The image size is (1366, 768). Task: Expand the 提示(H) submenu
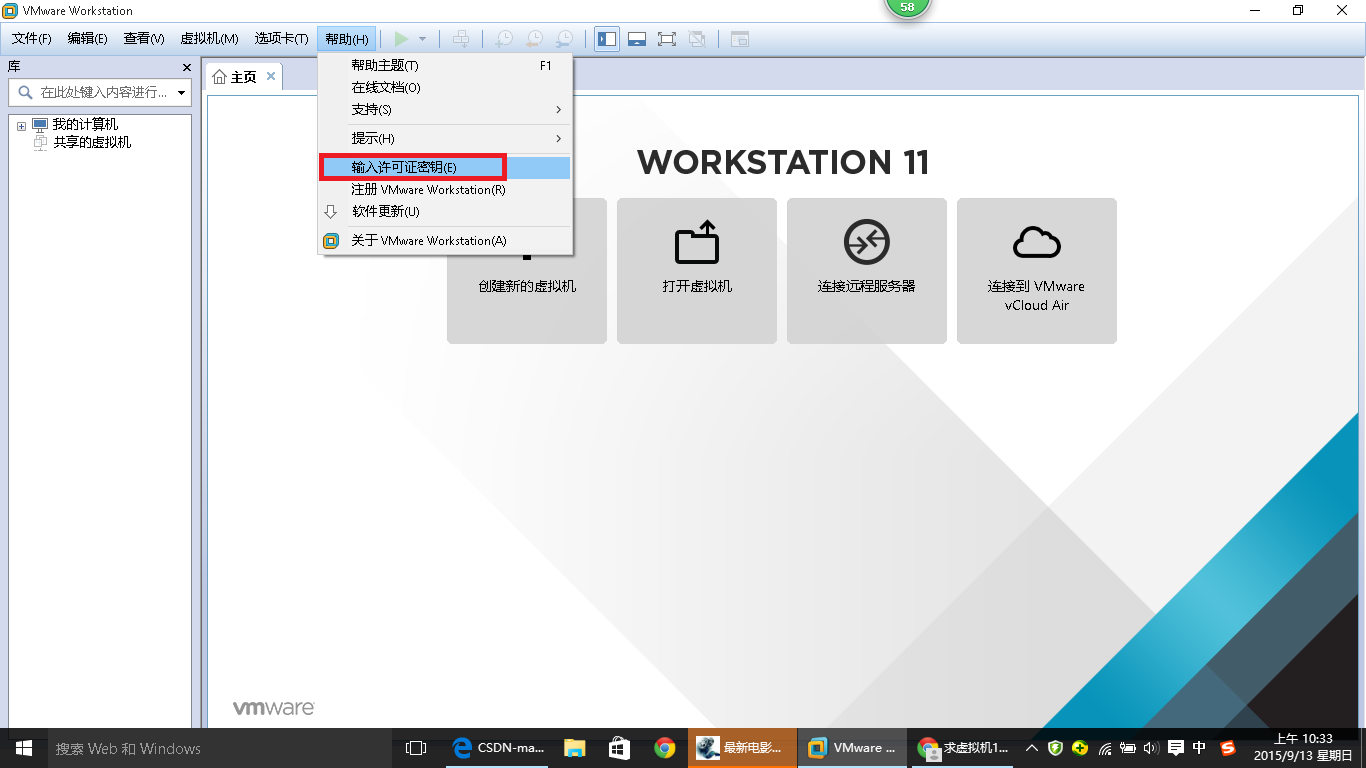pyautogui.click(x=445, y=138)
